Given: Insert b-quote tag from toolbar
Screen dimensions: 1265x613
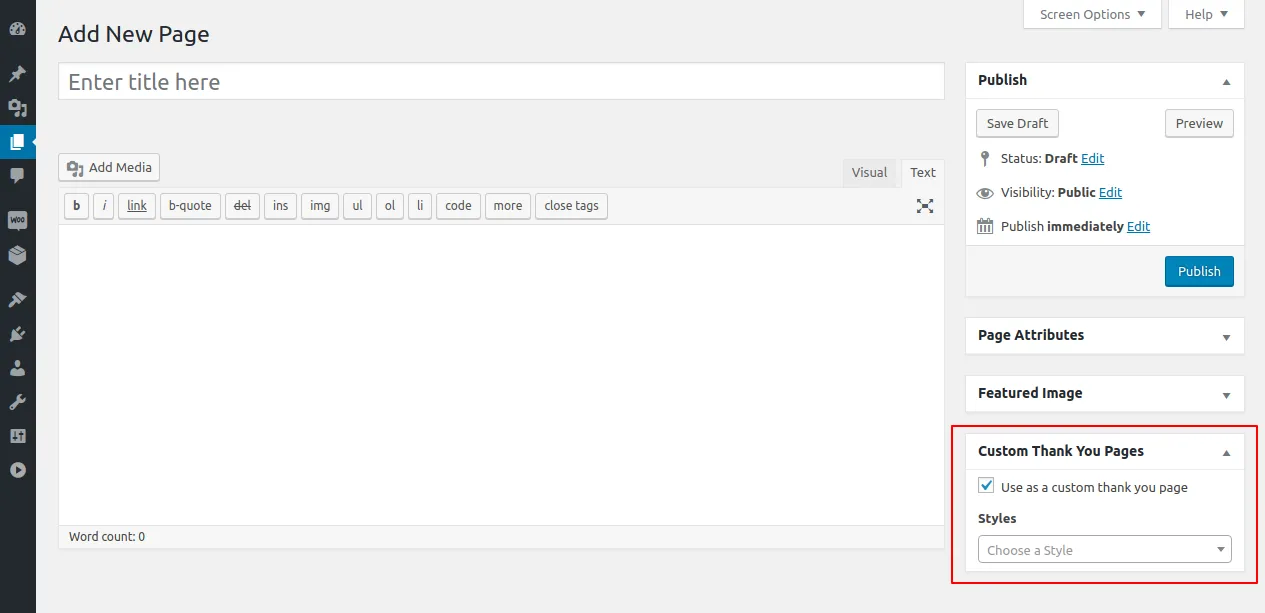Looking at the screenshot, I should pyautogui.click(x=190, y=206).
